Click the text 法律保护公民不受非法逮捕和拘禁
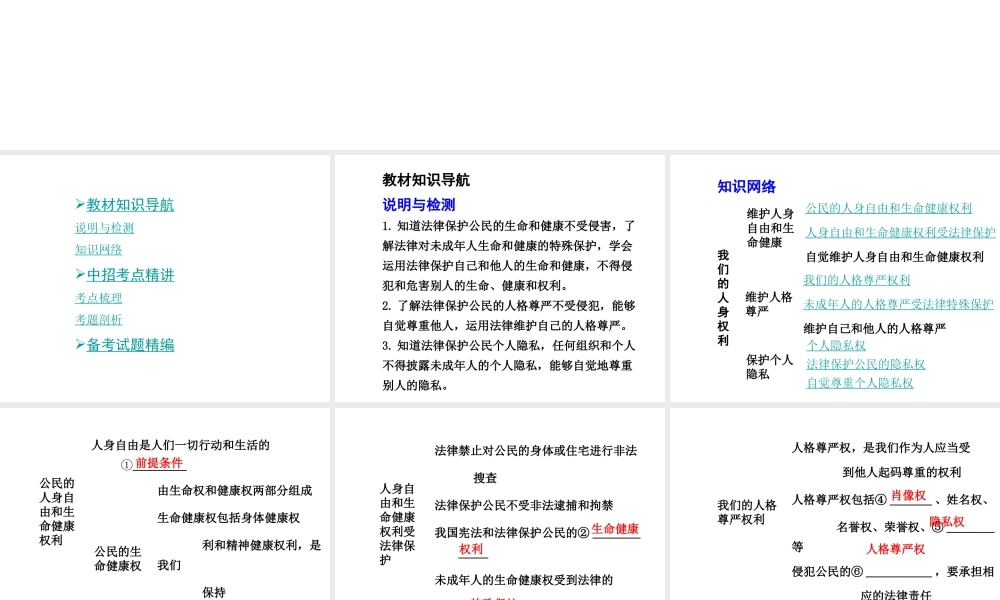The width and height of the screenshot is (1000, 600). 524,505
